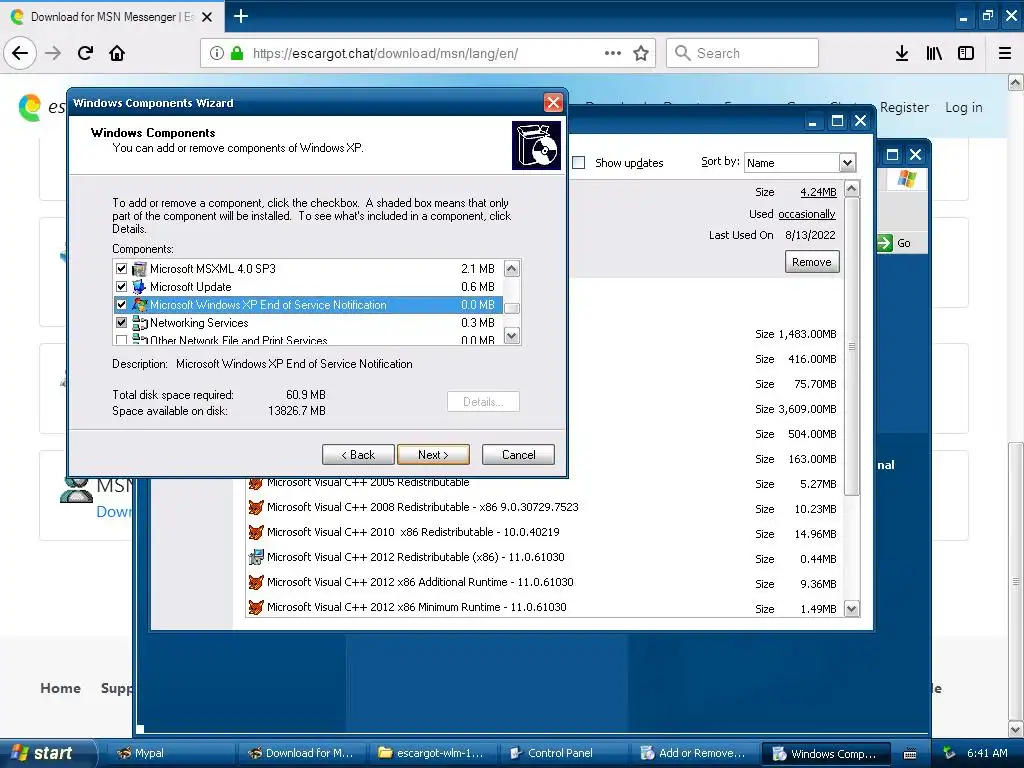Toggle the browser sidebar
This screenshot has height=768, width=1024.
[x=966, y=53]
